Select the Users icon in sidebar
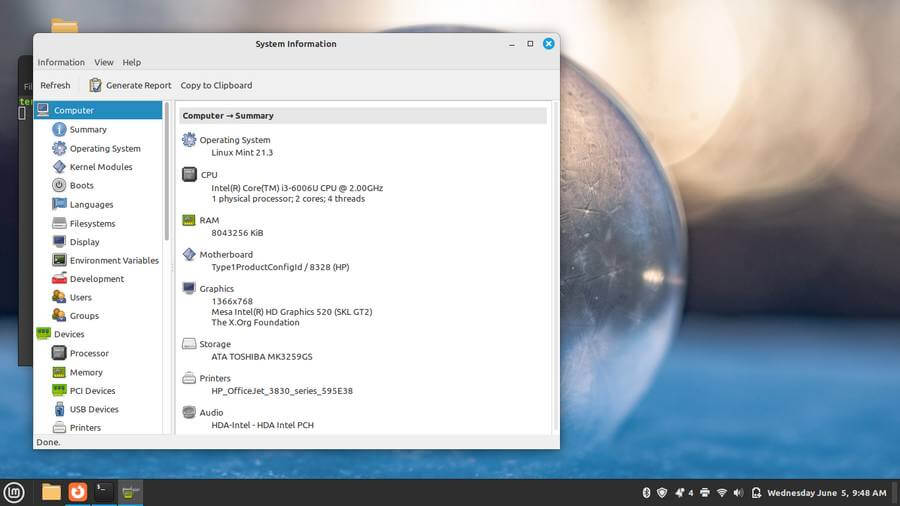The width and height of the screenshot is (900, 506). (x=59, y=297)
